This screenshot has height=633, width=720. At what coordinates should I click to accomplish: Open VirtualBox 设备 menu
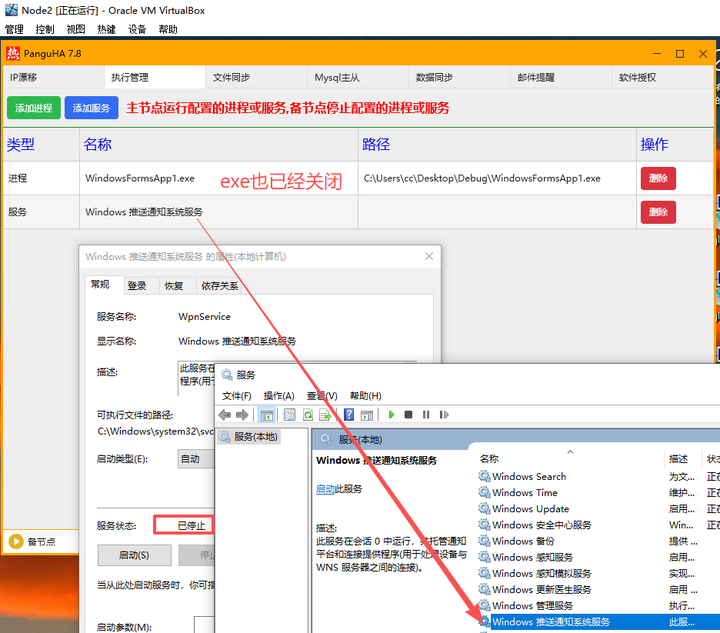(137, 29)
